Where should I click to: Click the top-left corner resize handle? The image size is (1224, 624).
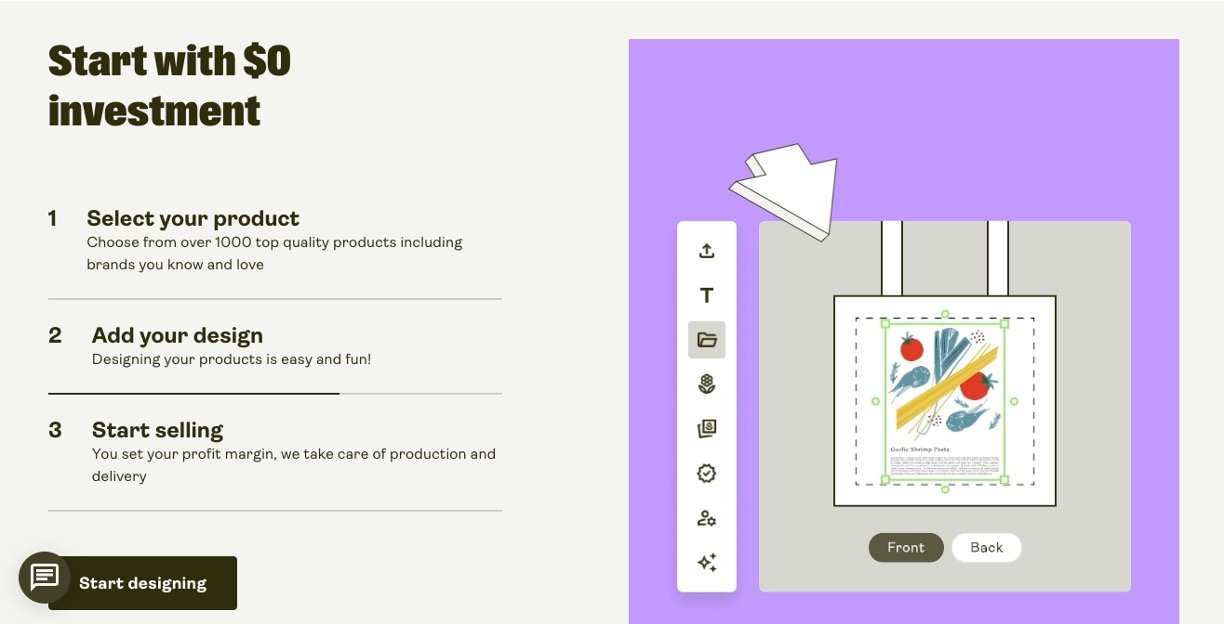[884, 323]
